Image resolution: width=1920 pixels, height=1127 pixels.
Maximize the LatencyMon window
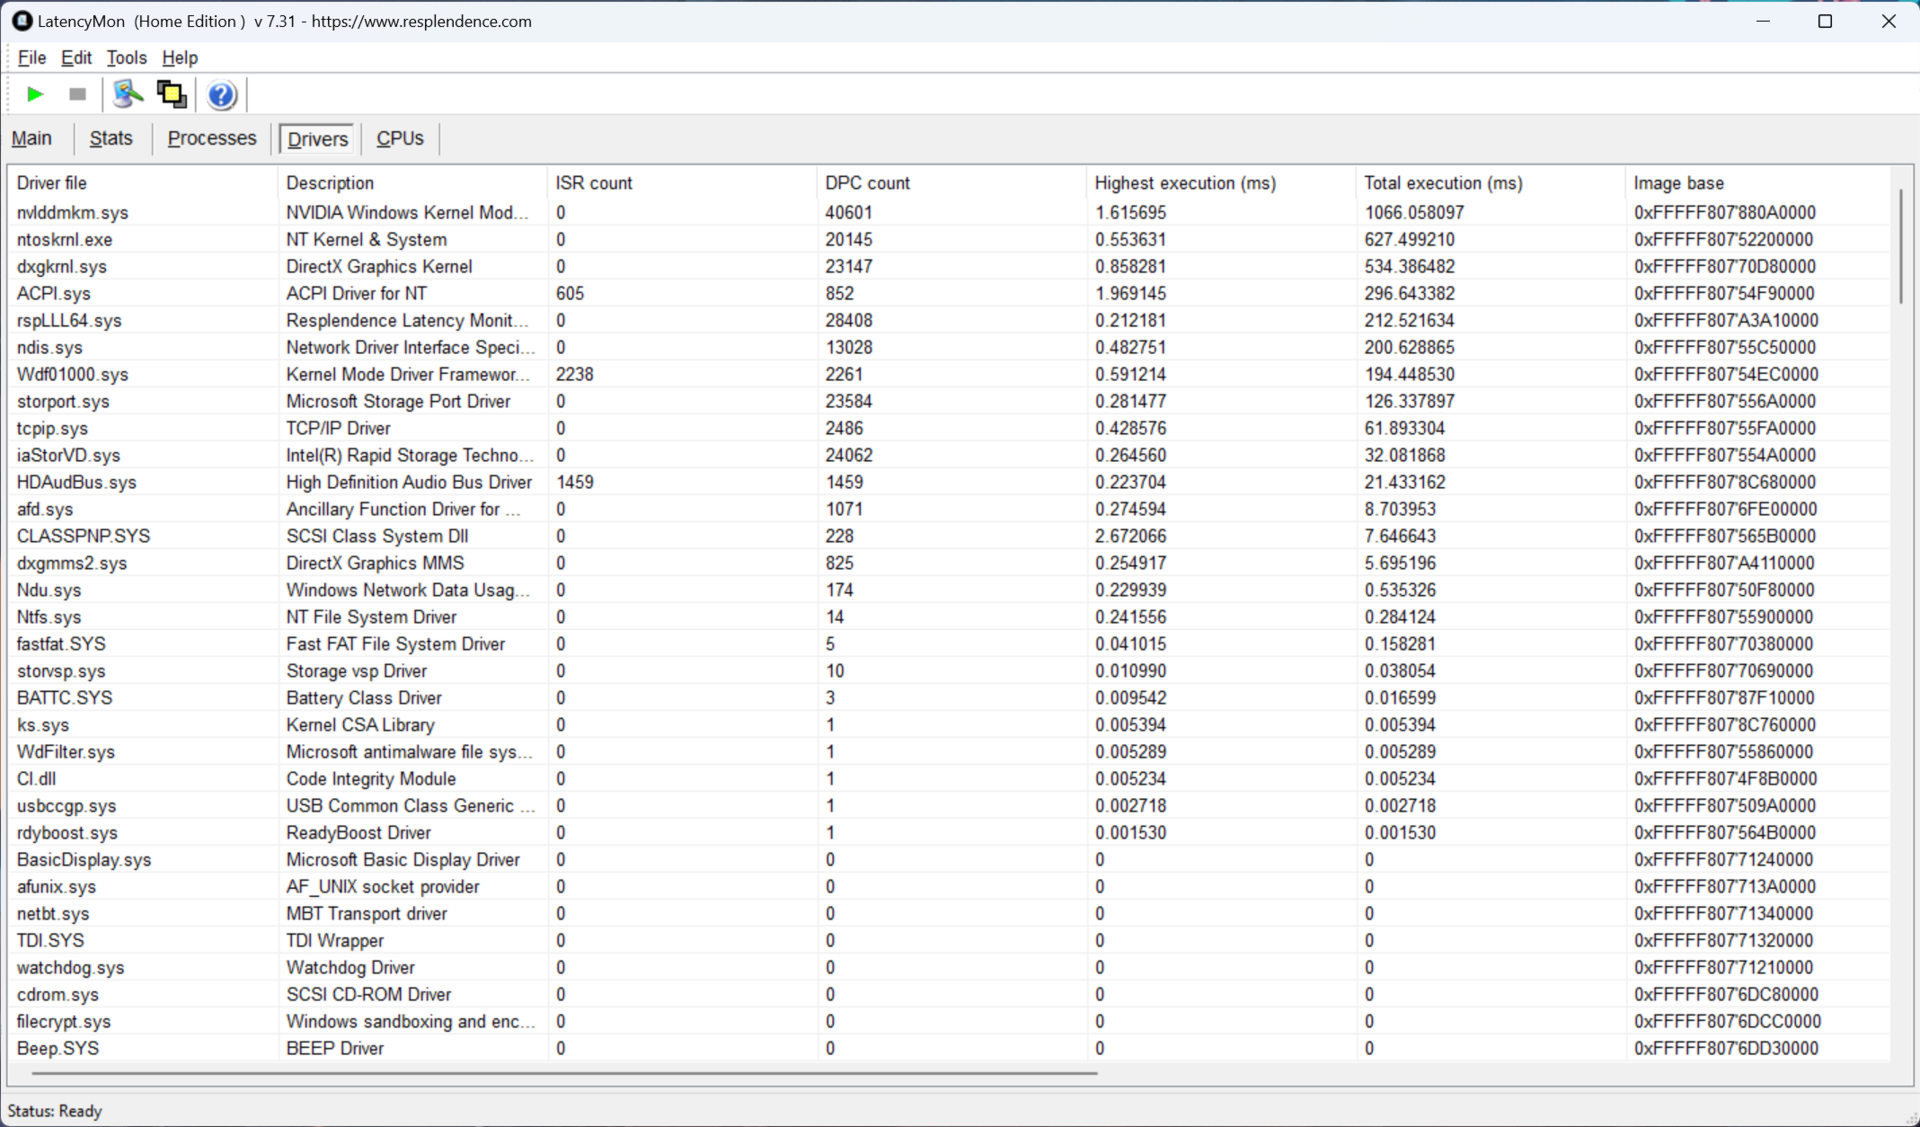[x=1824, y=21]
